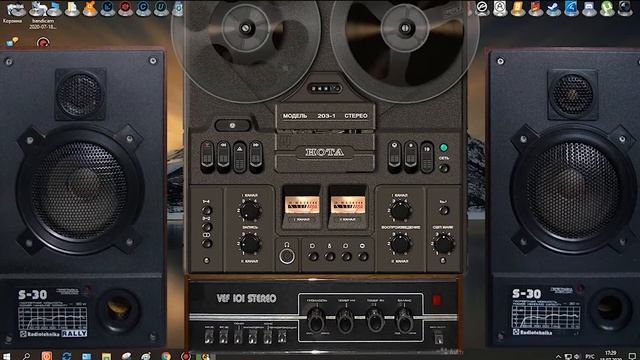
Task: Open the notification center icon in taskbar
Action: point(631,356)
